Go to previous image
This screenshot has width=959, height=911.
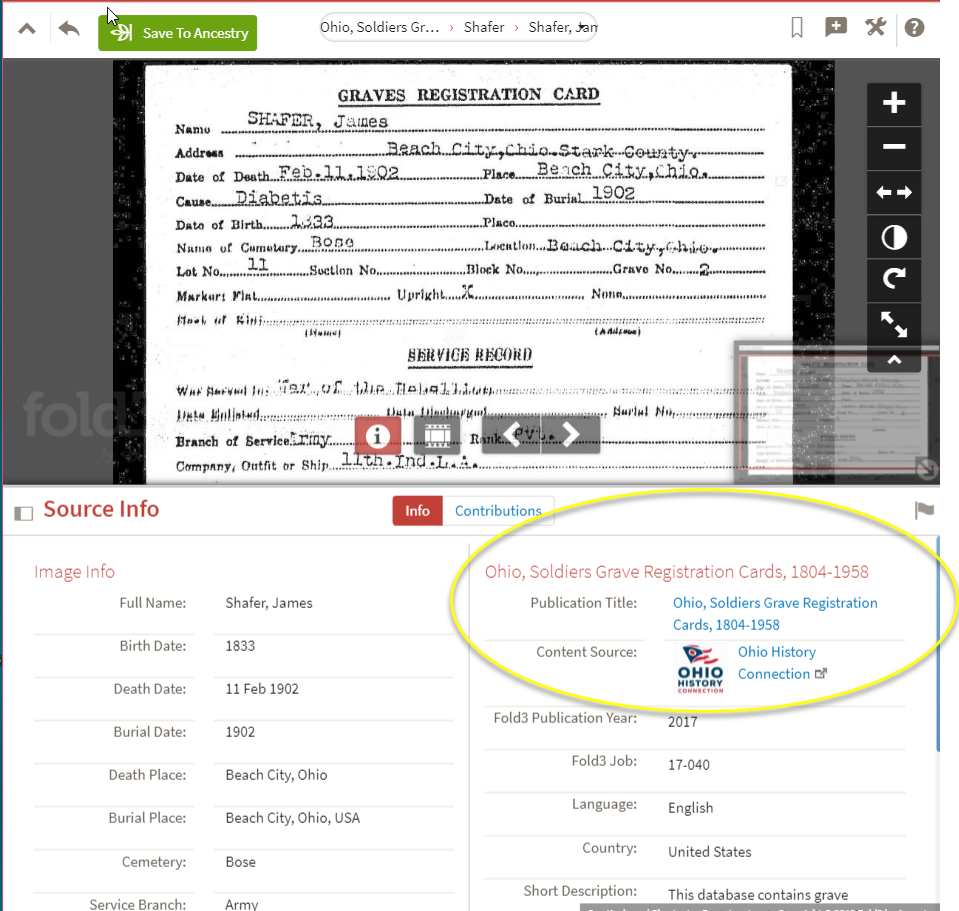[511, 435]
